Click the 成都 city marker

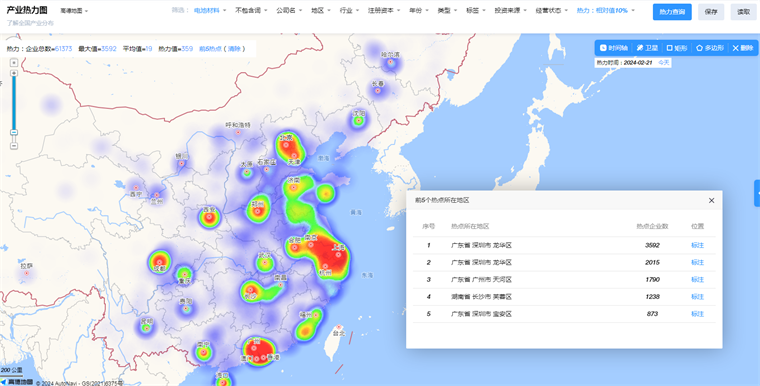click(159, 262)
